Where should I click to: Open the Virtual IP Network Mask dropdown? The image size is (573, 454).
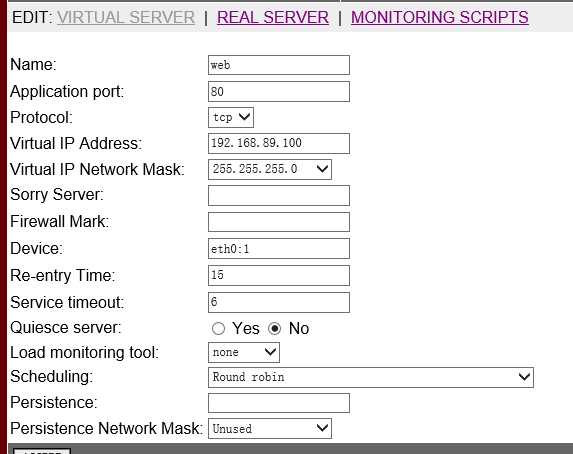(x=270, y=169)
